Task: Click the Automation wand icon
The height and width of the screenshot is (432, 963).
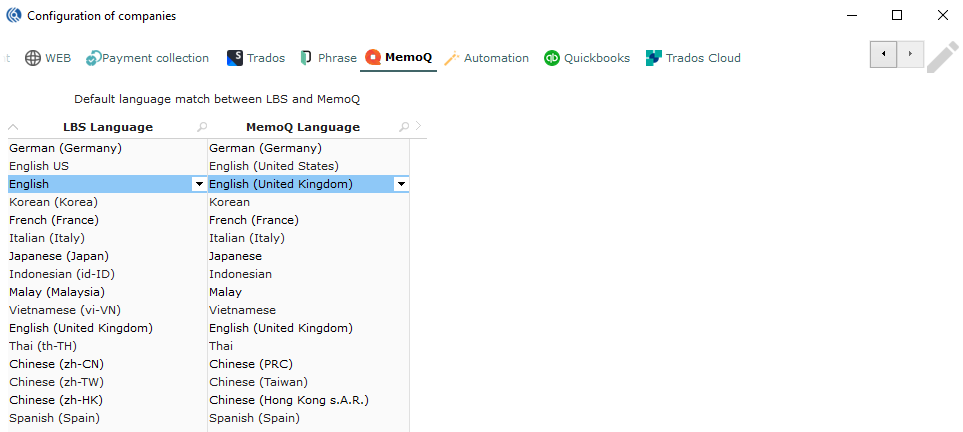Action: pyautogui.click(x=452, y=58)
